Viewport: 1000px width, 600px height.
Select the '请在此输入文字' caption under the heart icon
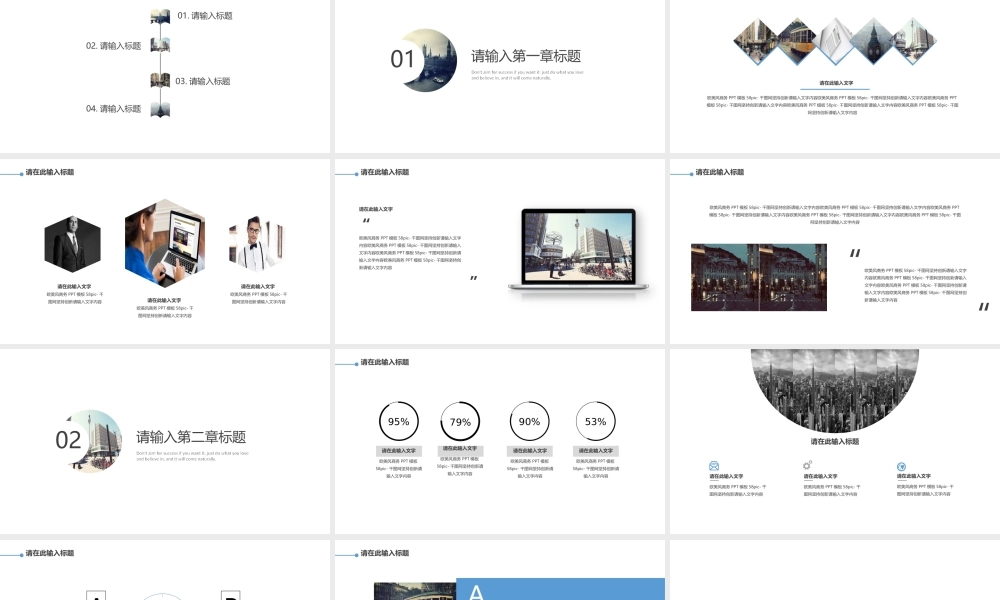click(x=914, y=476)
